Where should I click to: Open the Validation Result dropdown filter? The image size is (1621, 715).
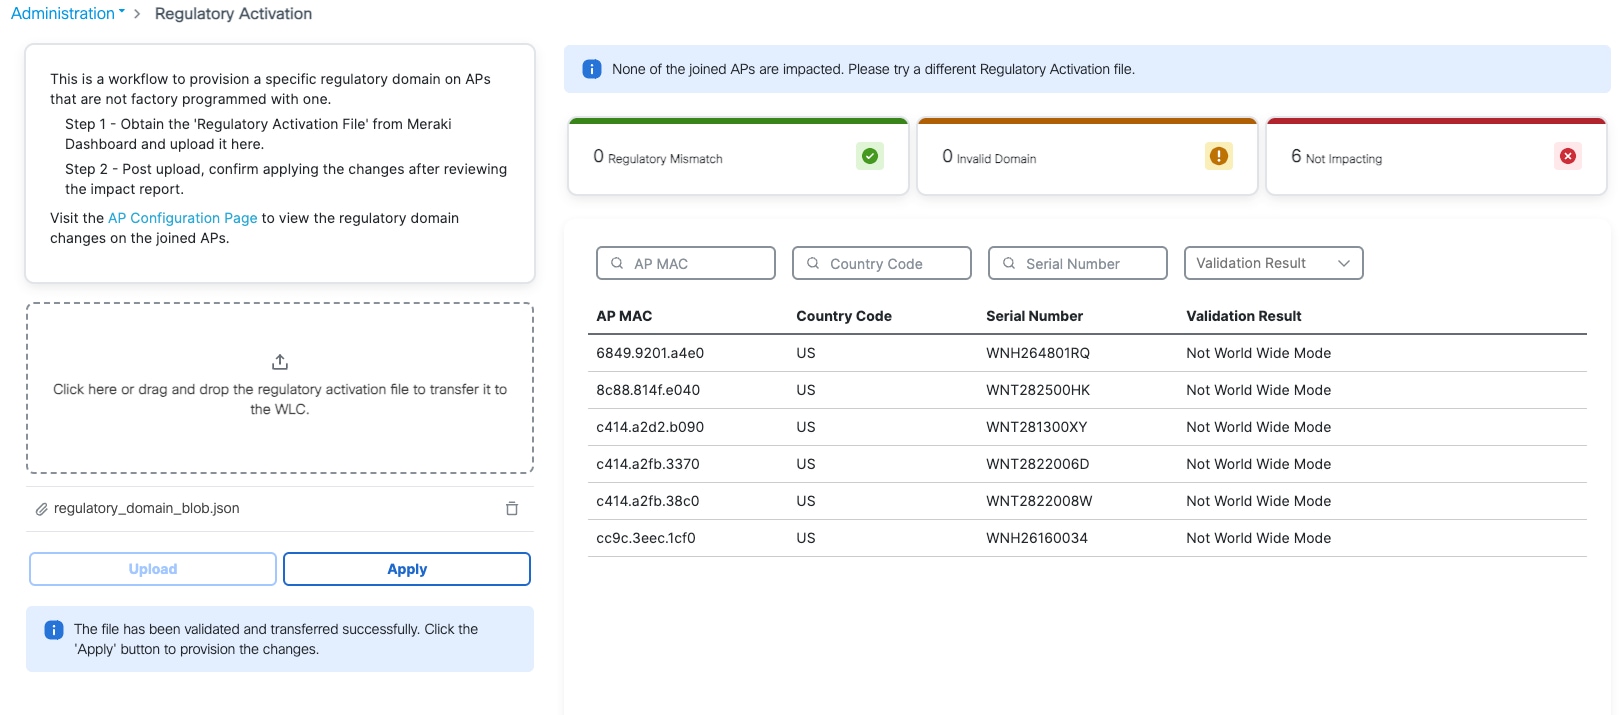click(x=1273, y=263)
